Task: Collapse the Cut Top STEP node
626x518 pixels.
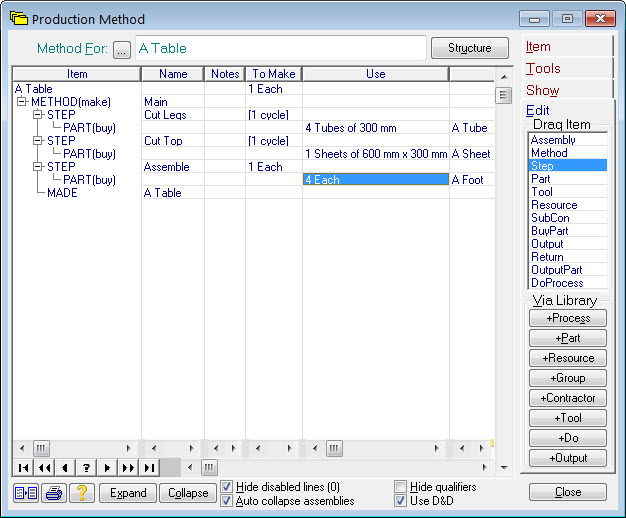Action: pos(38,141)
